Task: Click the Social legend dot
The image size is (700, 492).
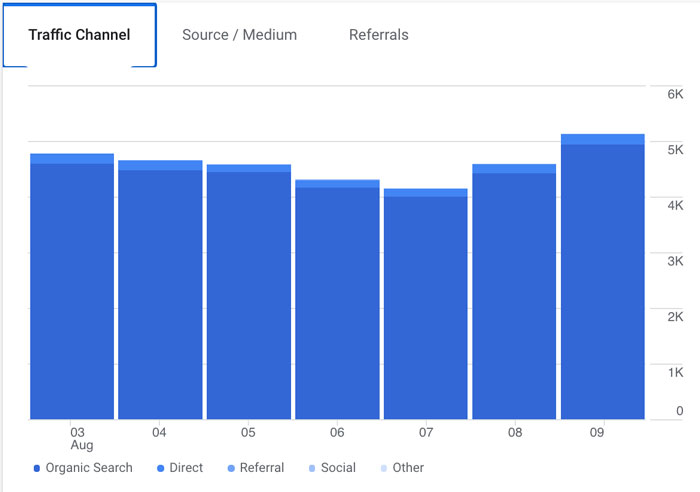Action: 311,468
